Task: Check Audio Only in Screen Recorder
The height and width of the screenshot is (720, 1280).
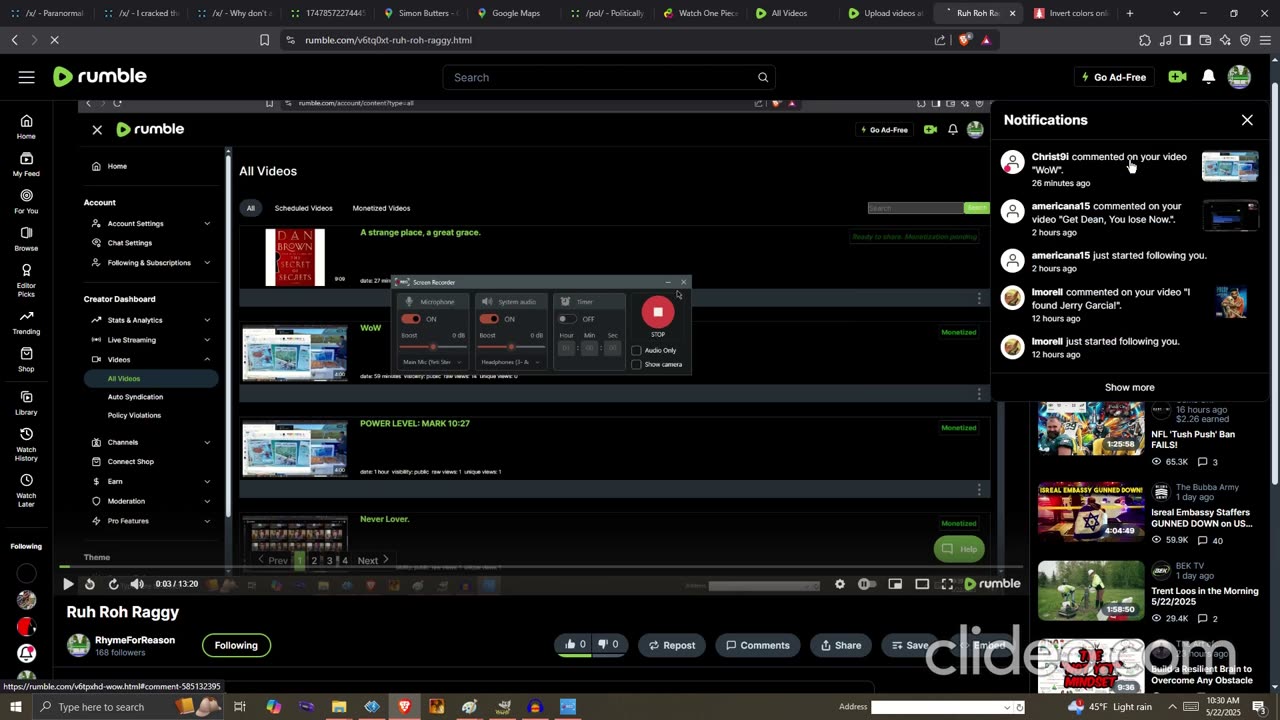Action: pyautogui.click(x=636, y=350)
